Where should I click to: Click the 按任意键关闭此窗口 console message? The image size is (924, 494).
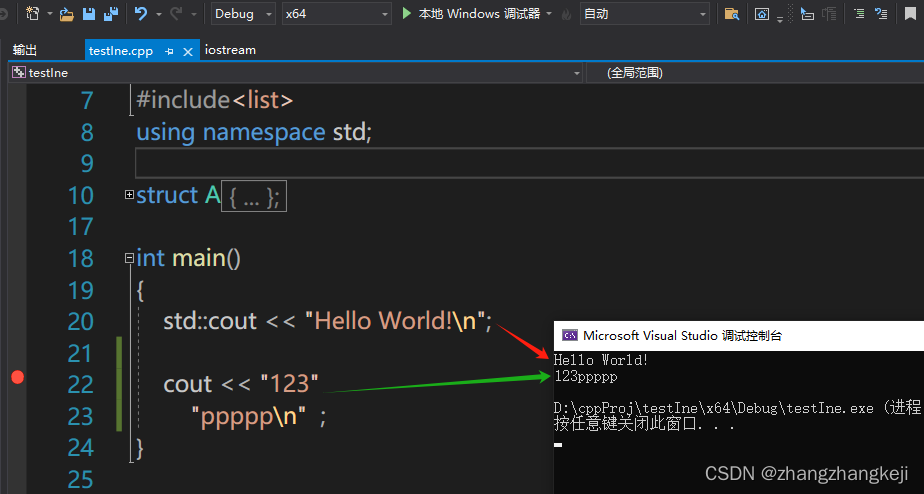coord(644,423)
